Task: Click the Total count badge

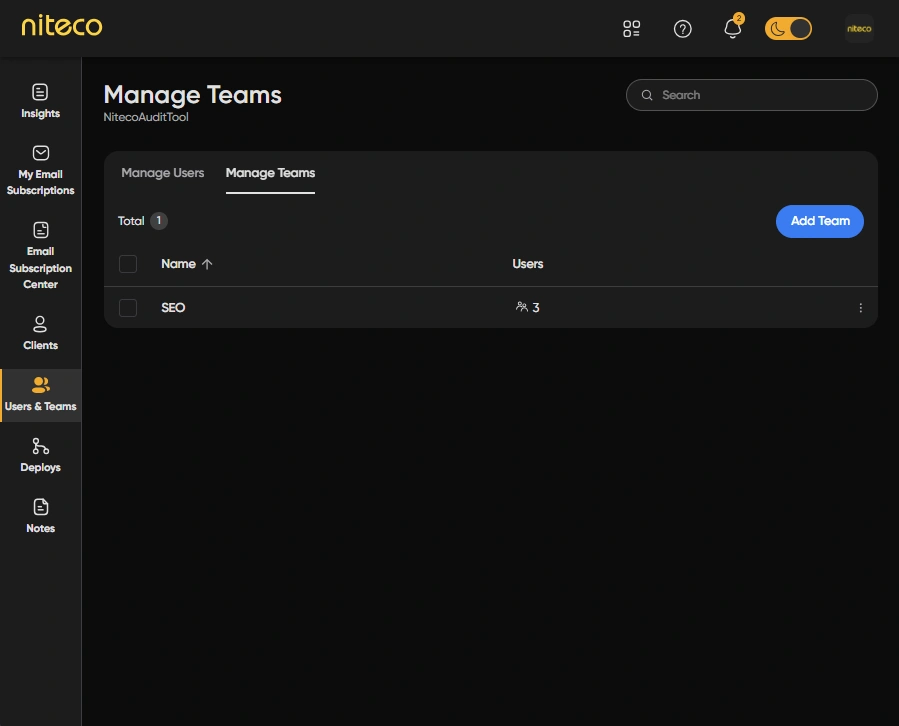Action: tap(159, 221)
